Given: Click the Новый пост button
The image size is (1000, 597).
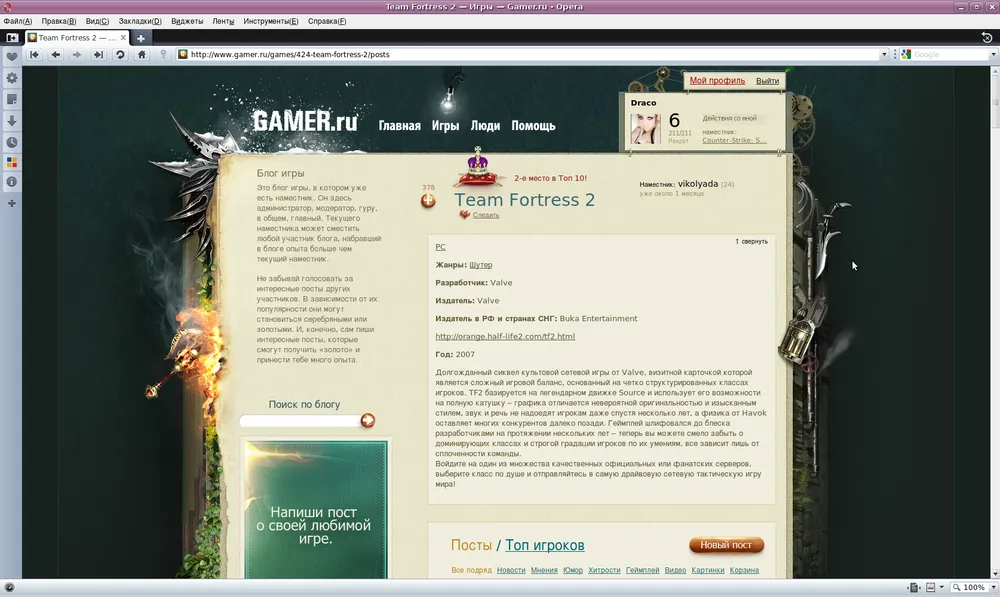Looking at the screenshot, I should (726, 545).
